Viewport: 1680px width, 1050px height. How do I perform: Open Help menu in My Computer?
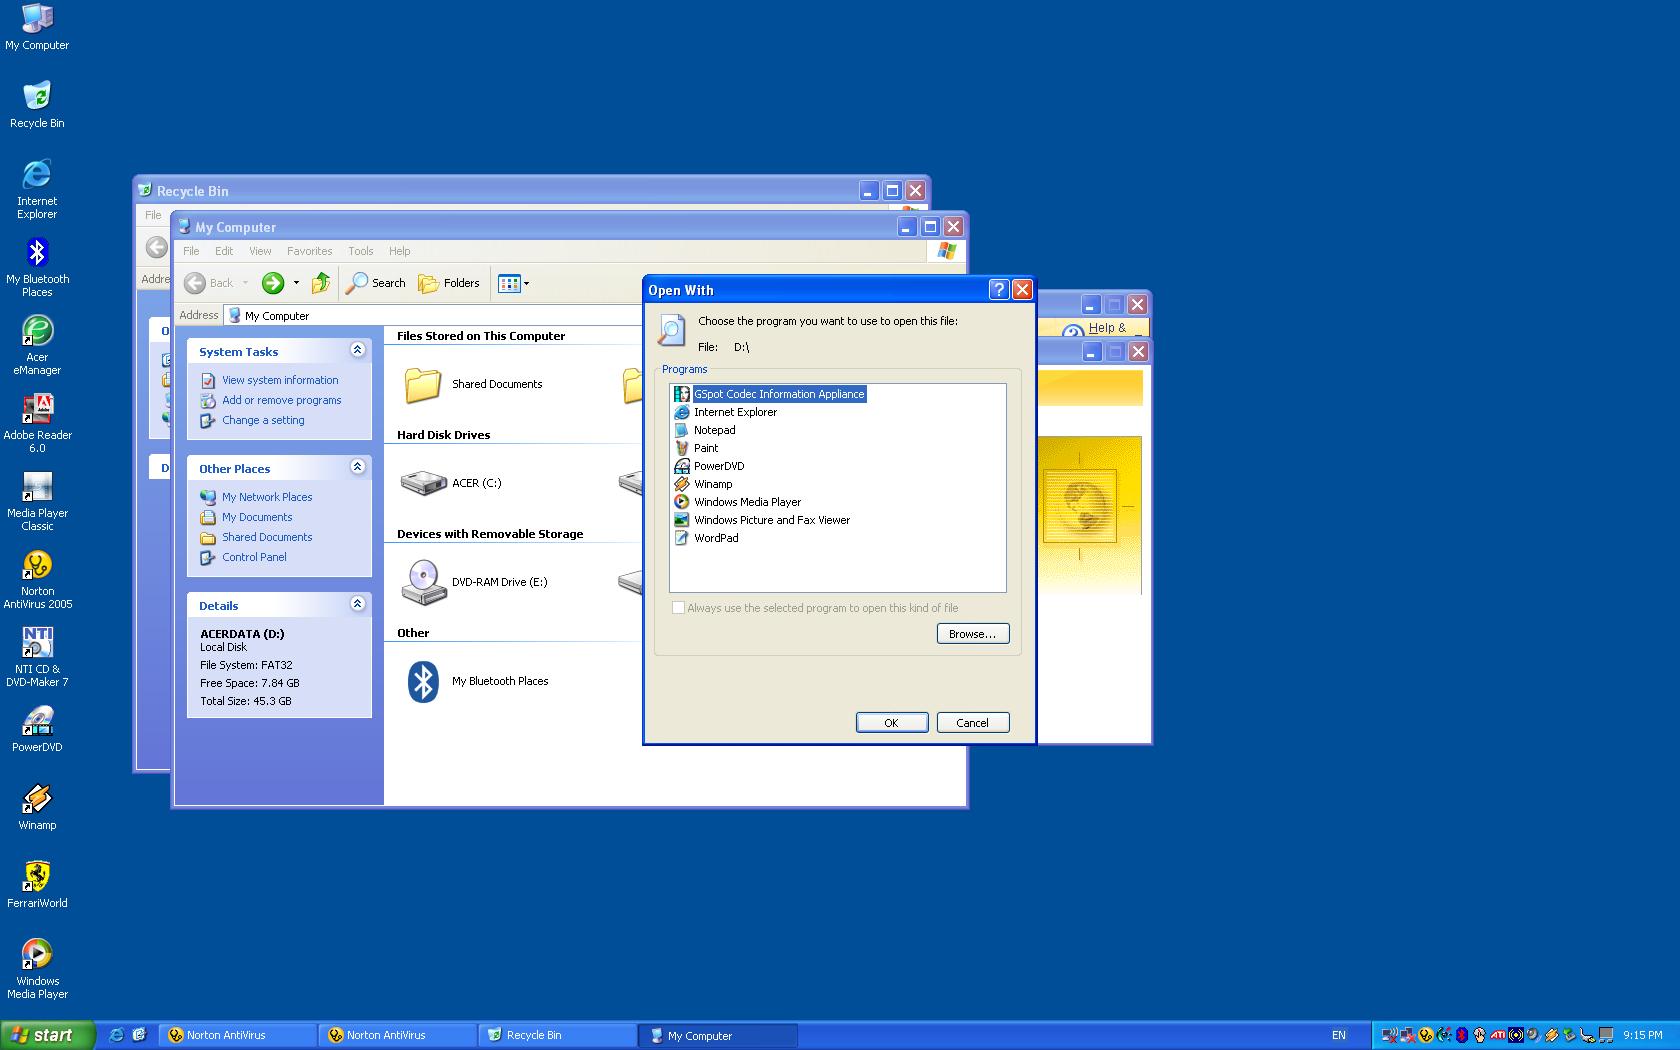(x=399, y=251)
